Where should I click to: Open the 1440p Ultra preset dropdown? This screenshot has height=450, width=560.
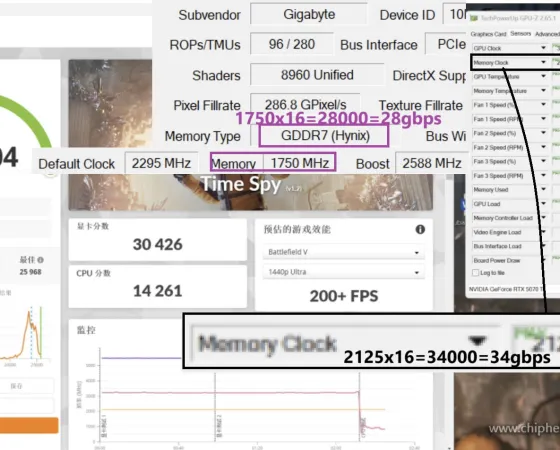(x=344, y=272)
